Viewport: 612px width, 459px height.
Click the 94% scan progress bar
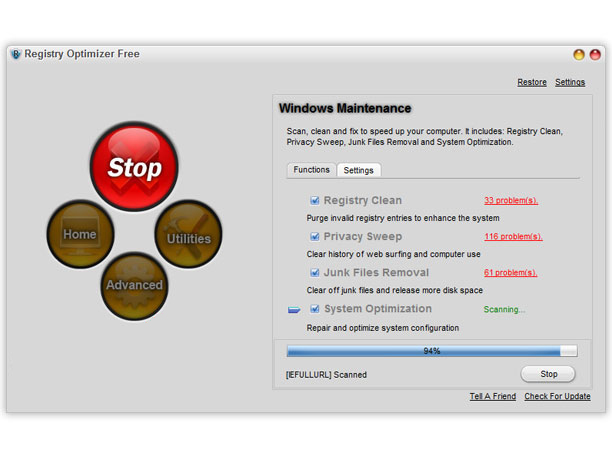point(432,351)
